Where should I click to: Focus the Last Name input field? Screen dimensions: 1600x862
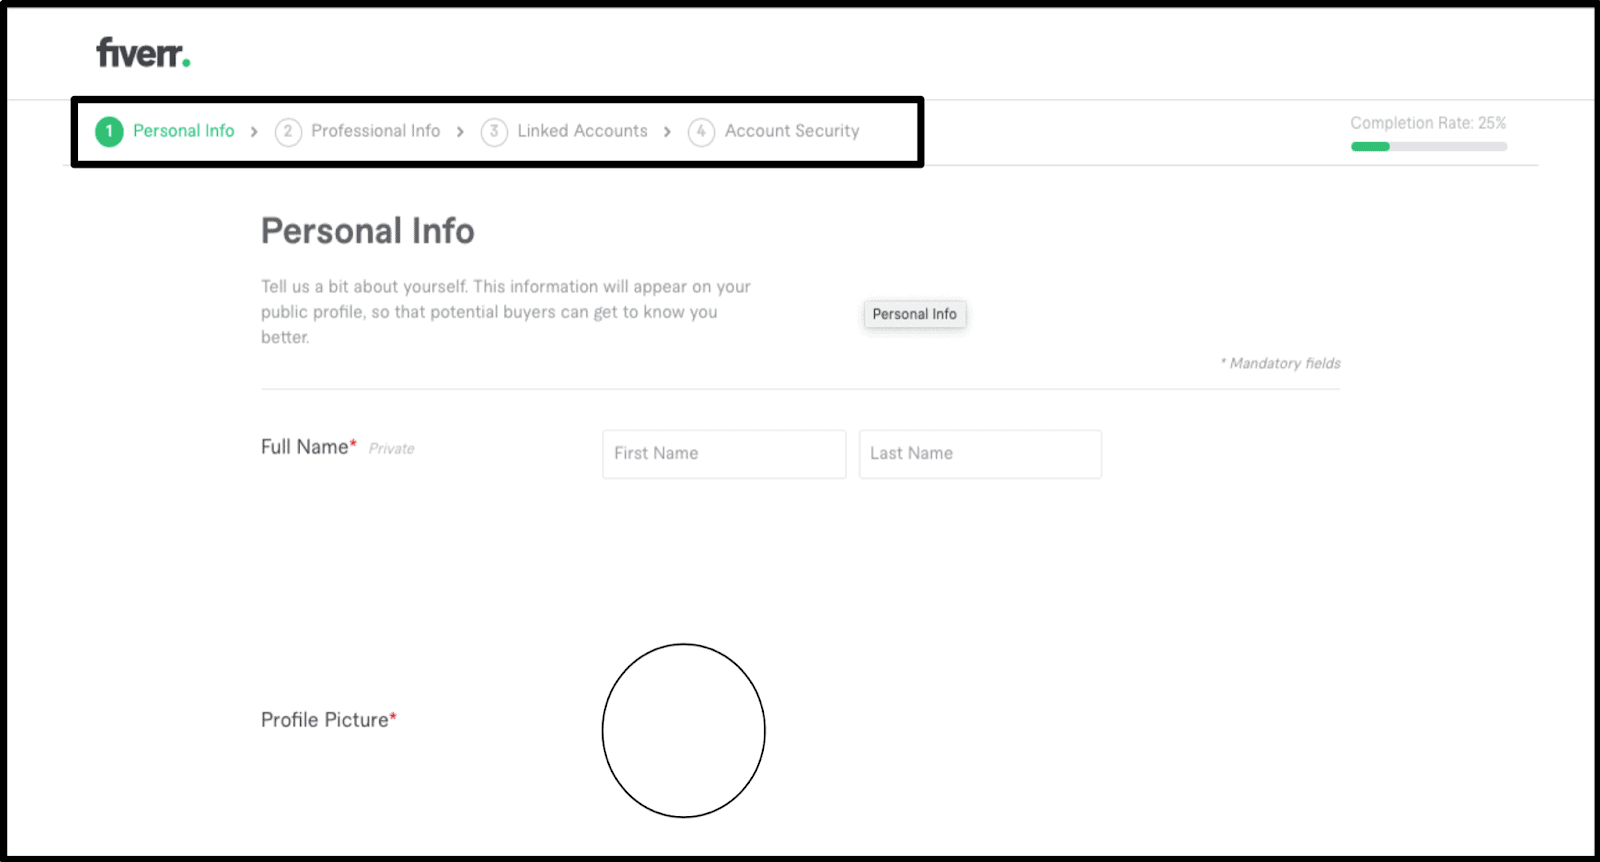[x=980, y=454]
